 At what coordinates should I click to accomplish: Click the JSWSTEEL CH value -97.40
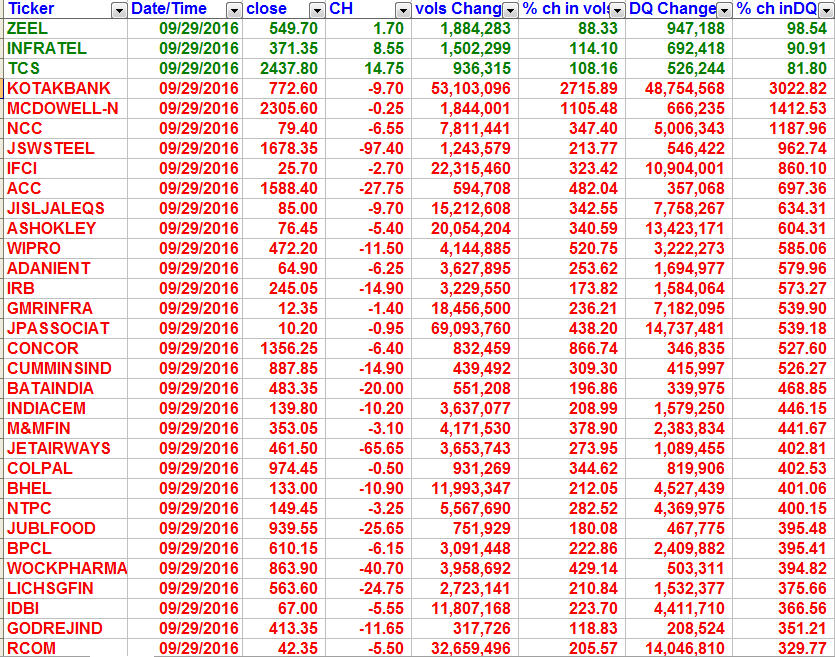click(x=381, y=148)
